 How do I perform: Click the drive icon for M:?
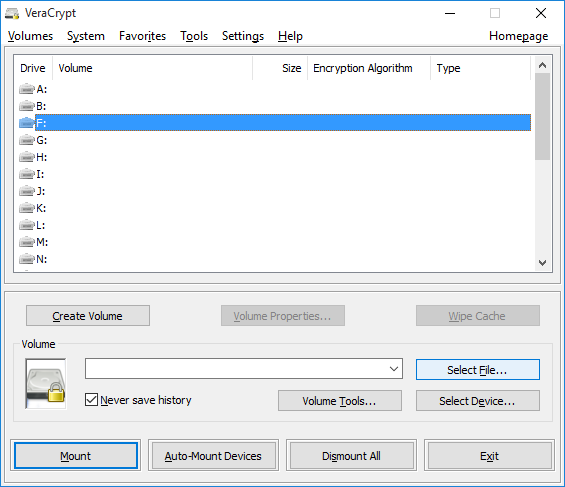(27, 242)
